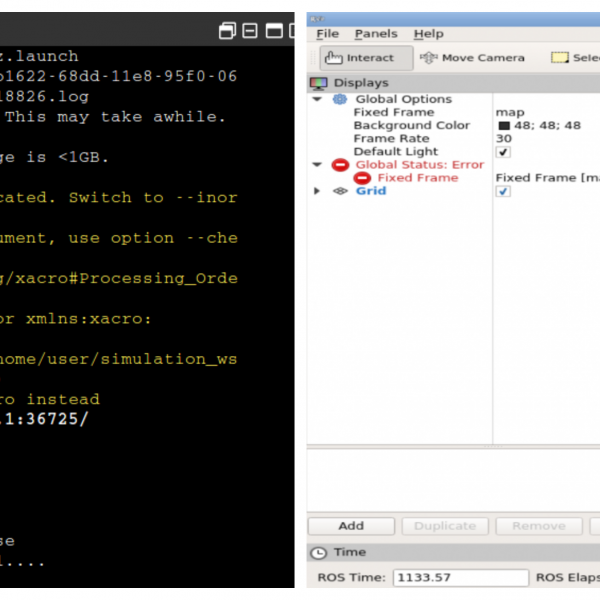Click the Duplicate button
Image resolution: width=600 pixels, height=600 pixels.
445,526
